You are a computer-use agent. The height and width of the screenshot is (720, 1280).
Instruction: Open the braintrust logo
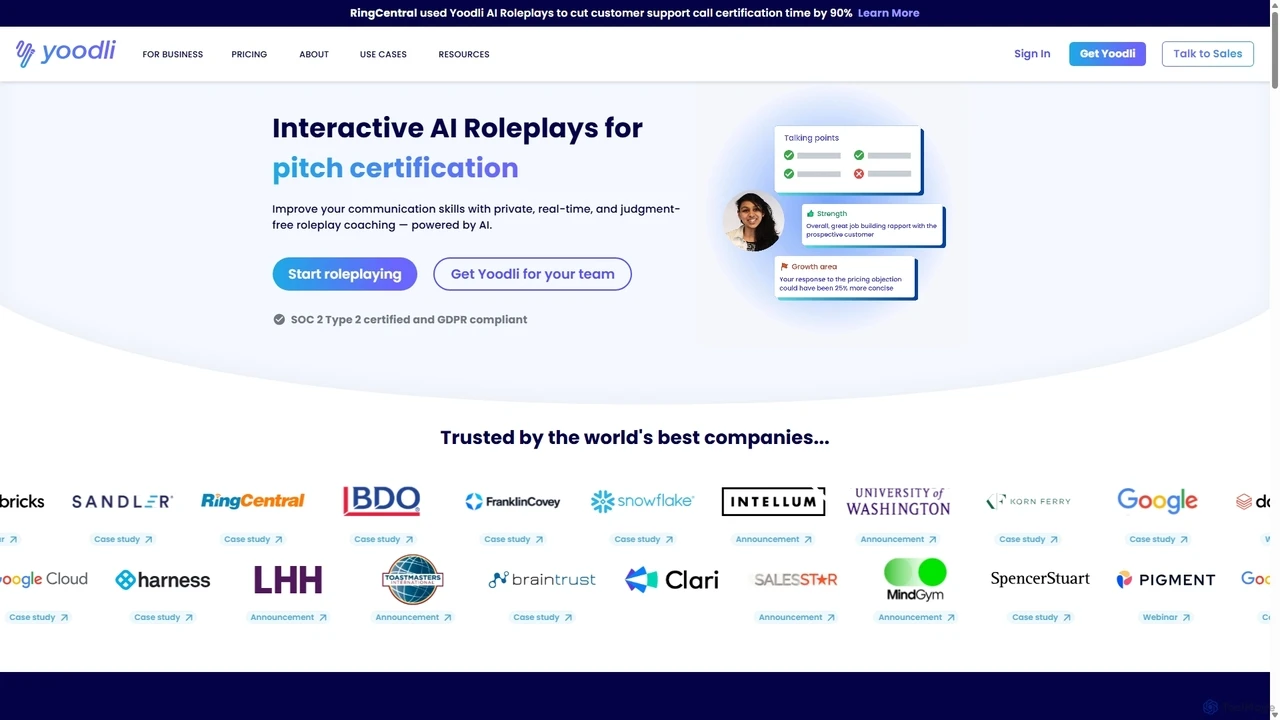tap(542, 580)
